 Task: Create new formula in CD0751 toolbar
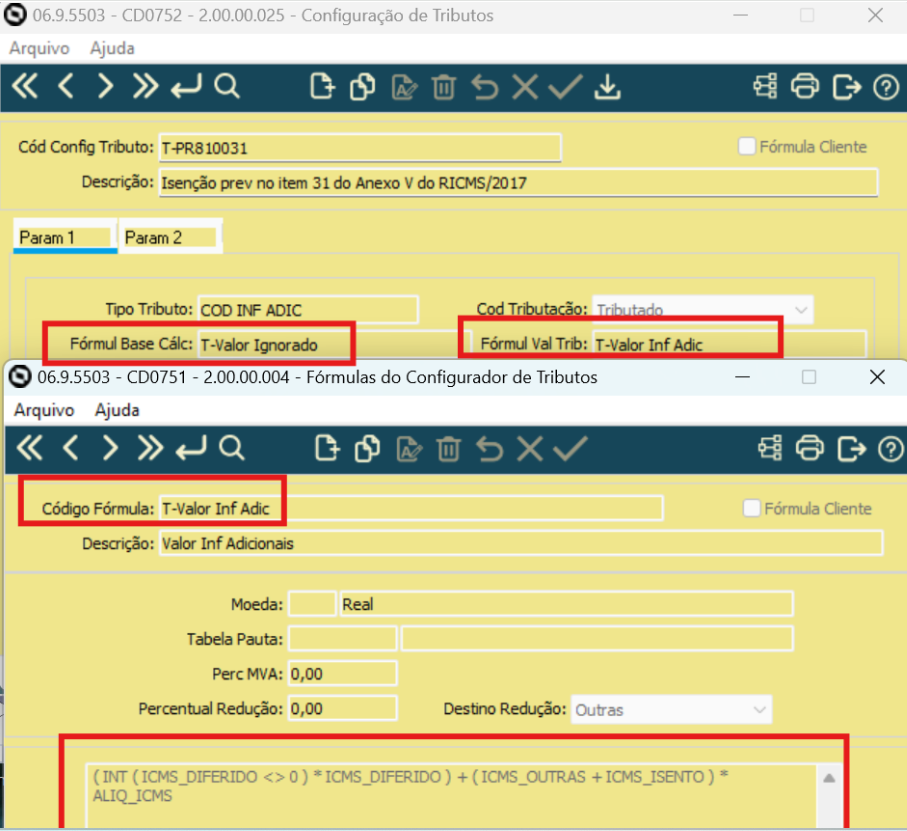(327, 449)
